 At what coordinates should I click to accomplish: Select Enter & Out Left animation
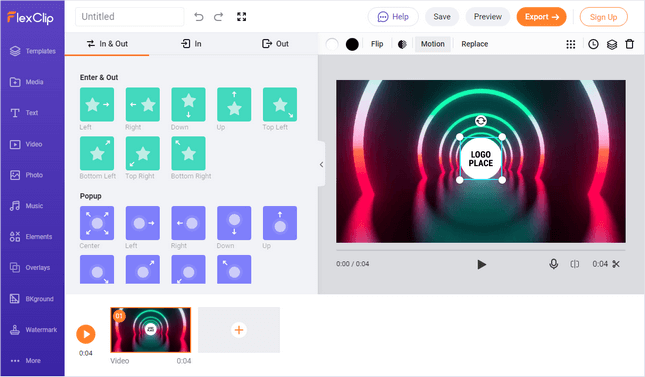[x=97, y=105]
